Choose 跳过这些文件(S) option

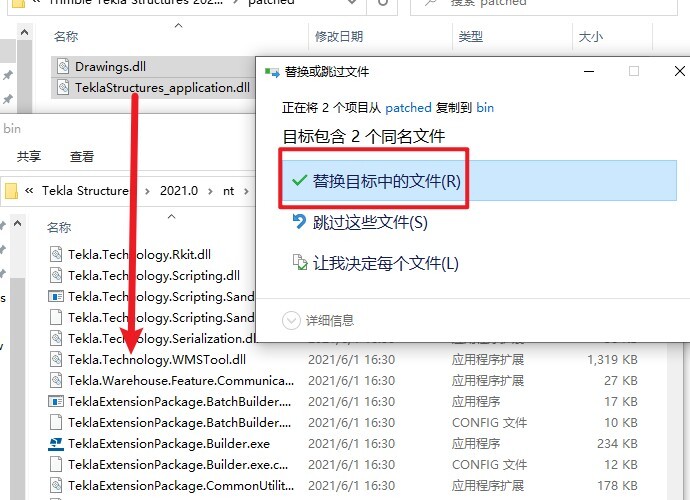coord(370,222)
